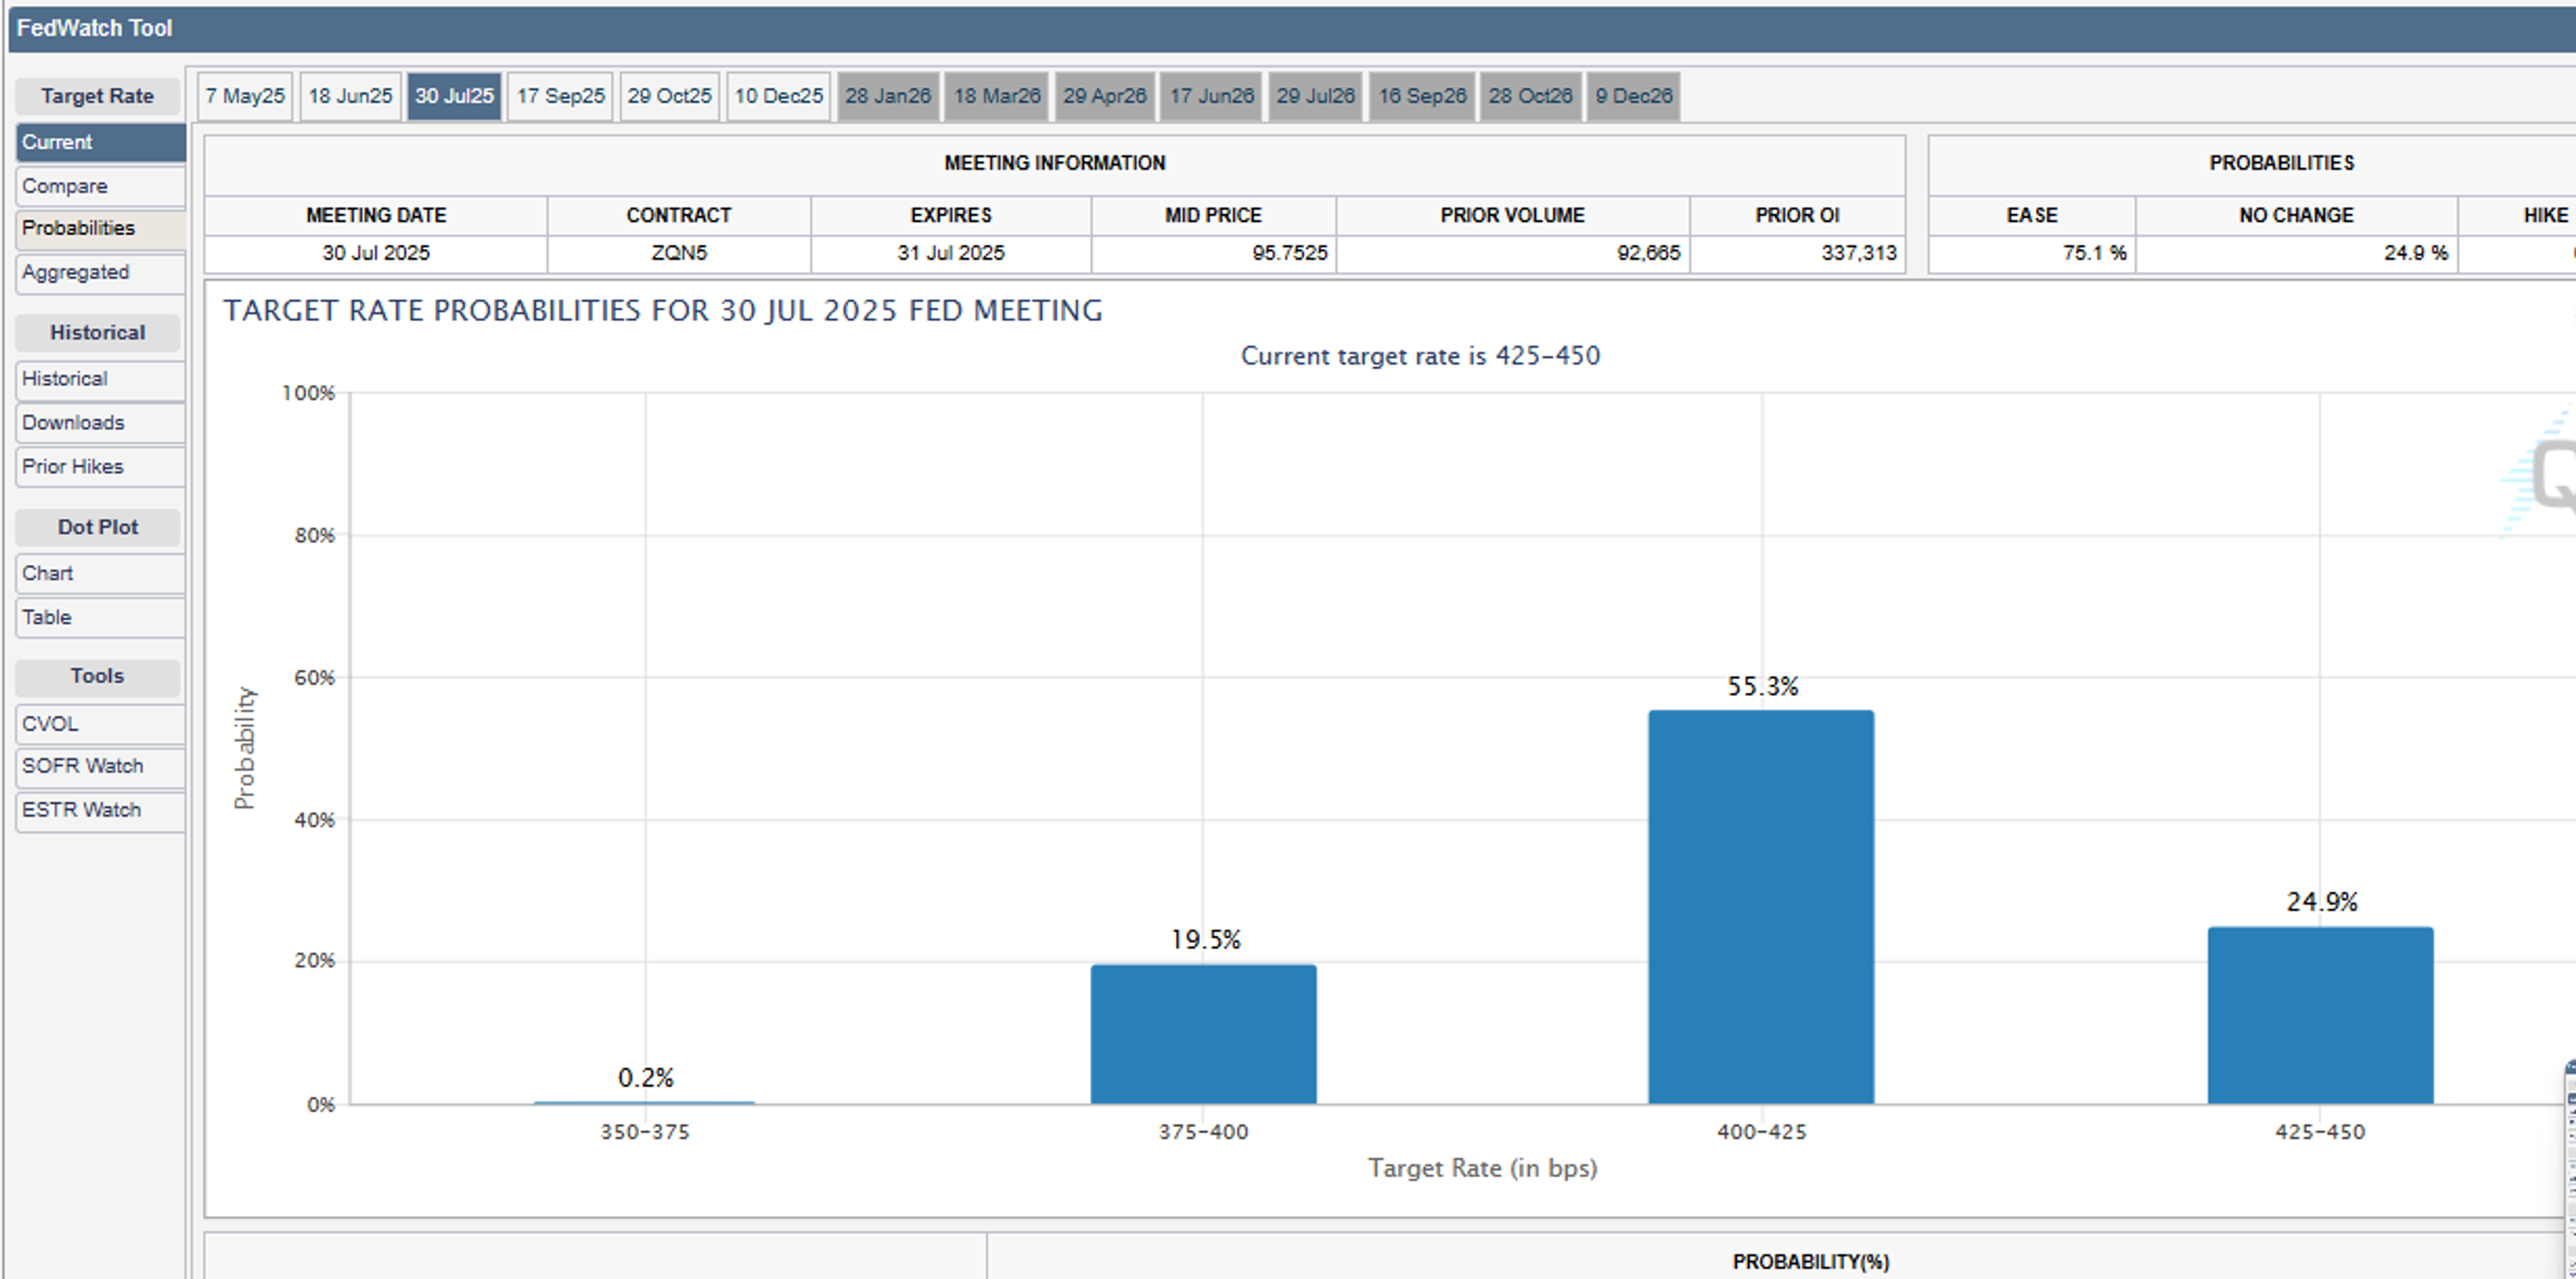Viewport: 2576px width, 1279px height.
Task: Open the Dot Plot Table item
Action: coord(99,617)
